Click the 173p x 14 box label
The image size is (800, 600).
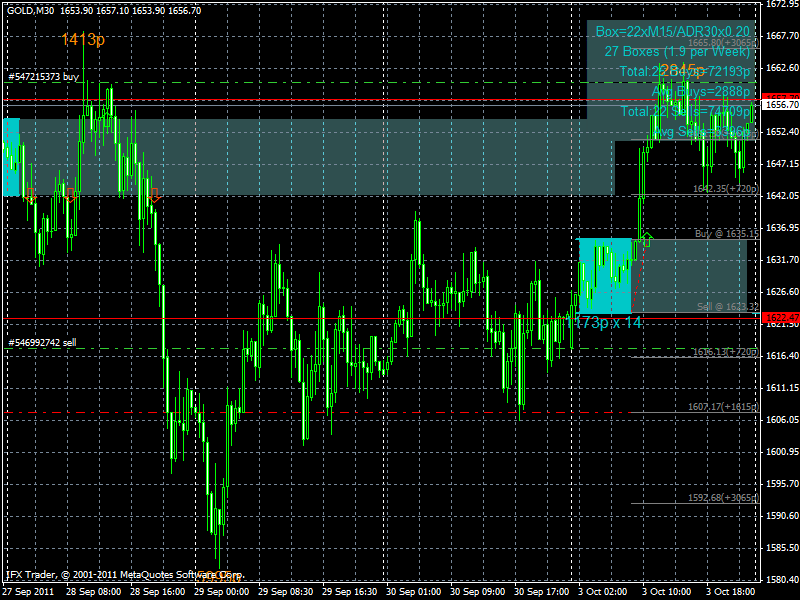[607, 323]
